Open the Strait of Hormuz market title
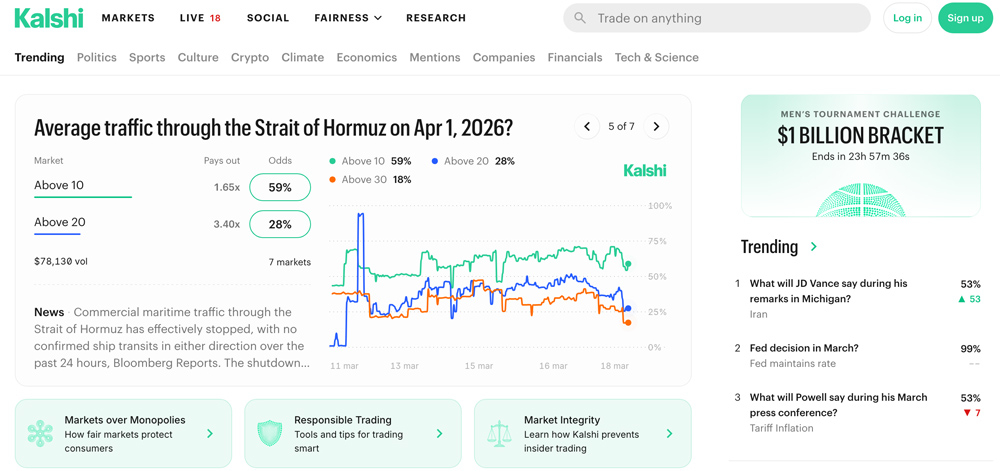The height and width of the screenshot is (471, 1000). [273, 128]
